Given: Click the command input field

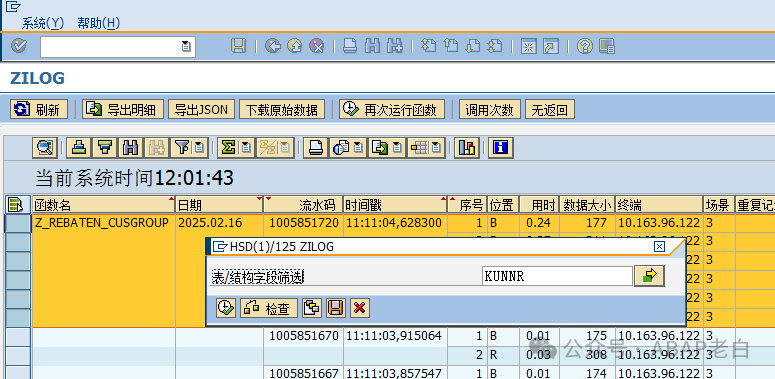Looking at the screenshot, I should tap(118, 46).
